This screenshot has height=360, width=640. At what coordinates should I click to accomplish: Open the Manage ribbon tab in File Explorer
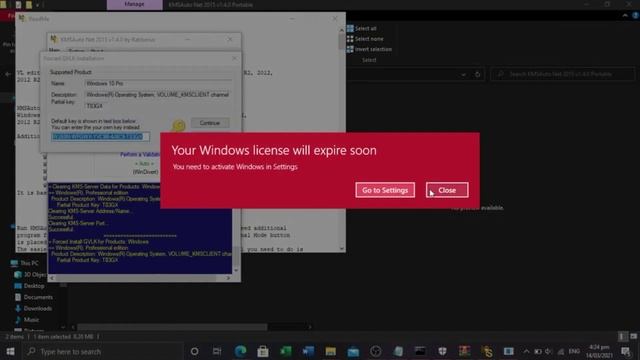coord(134,4)
